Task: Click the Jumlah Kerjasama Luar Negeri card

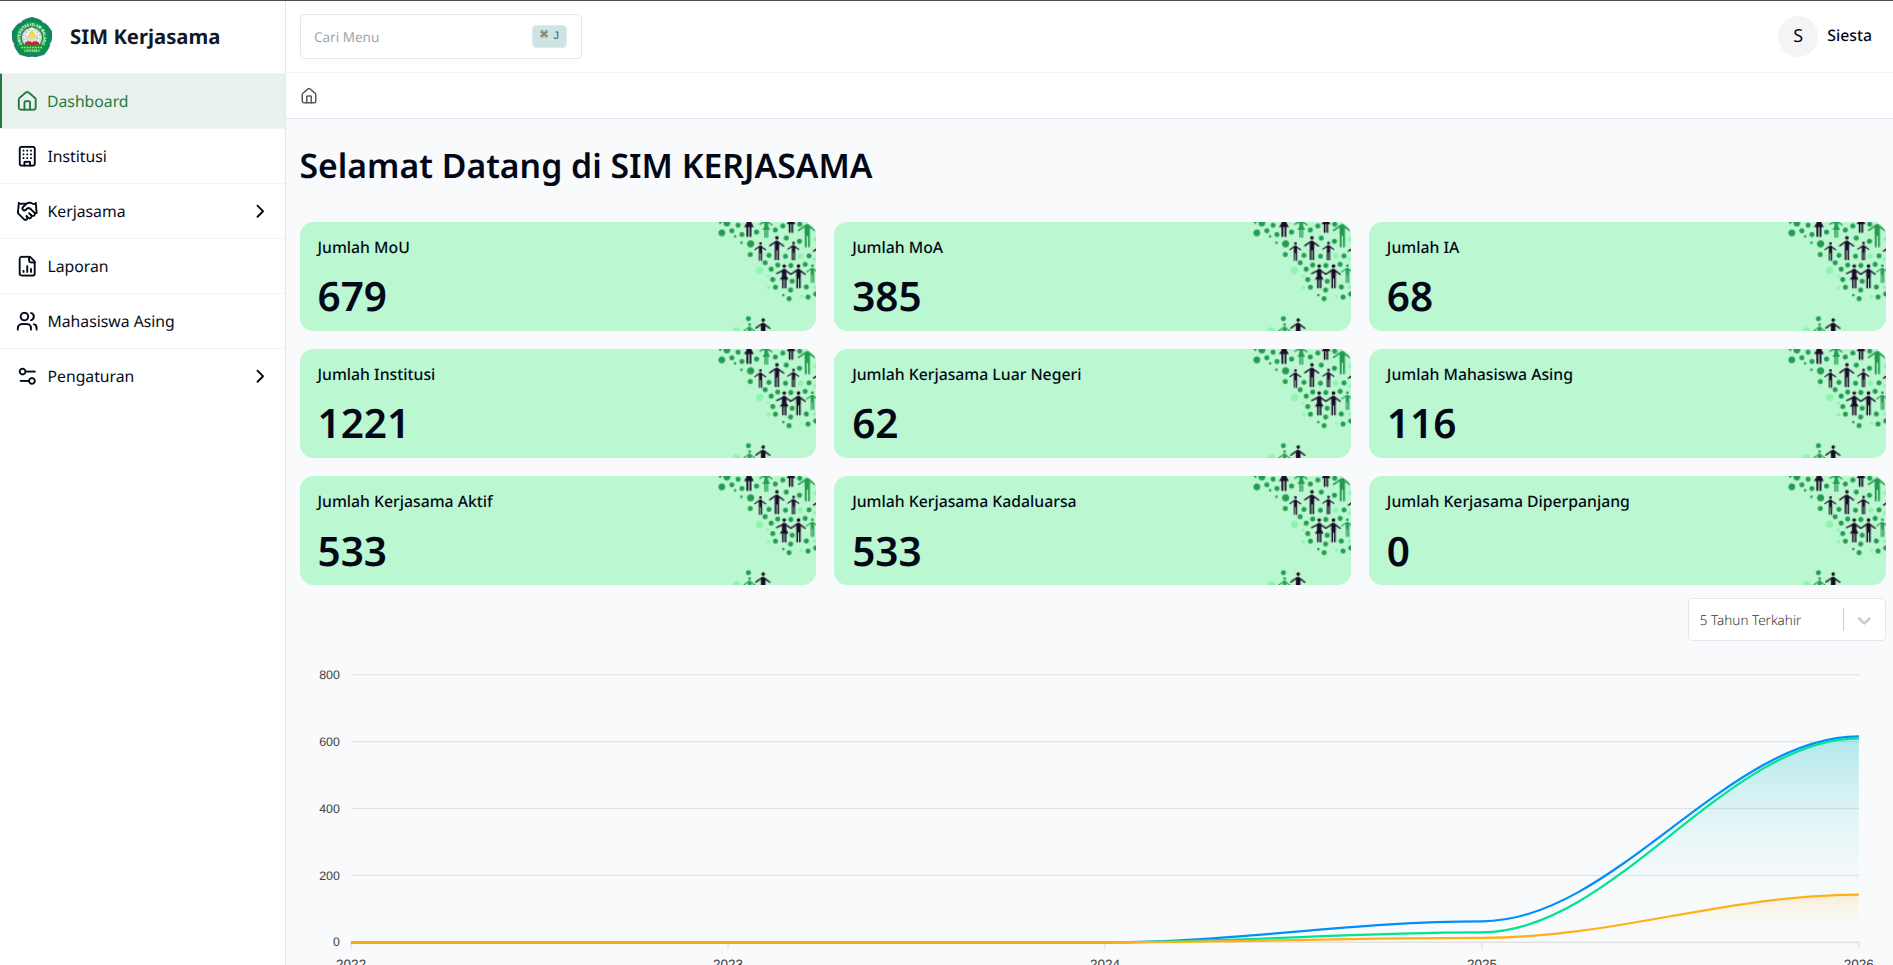Action: tap(1092, 403)
